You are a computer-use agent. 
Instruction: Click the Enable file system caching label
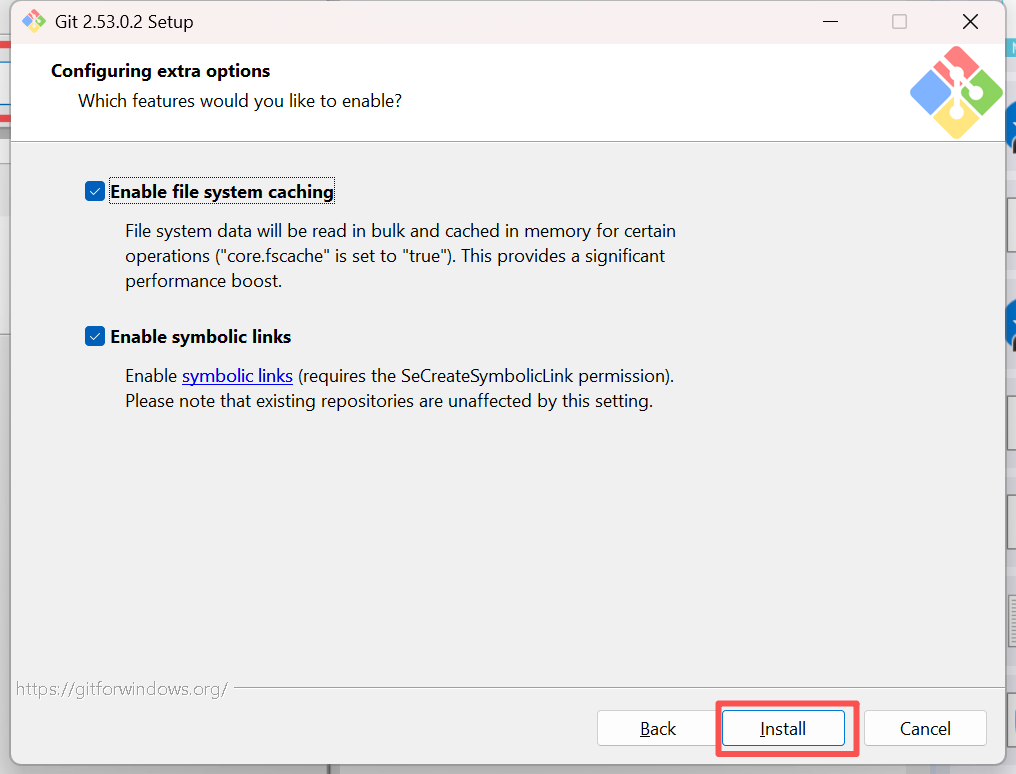coord(222,192)
